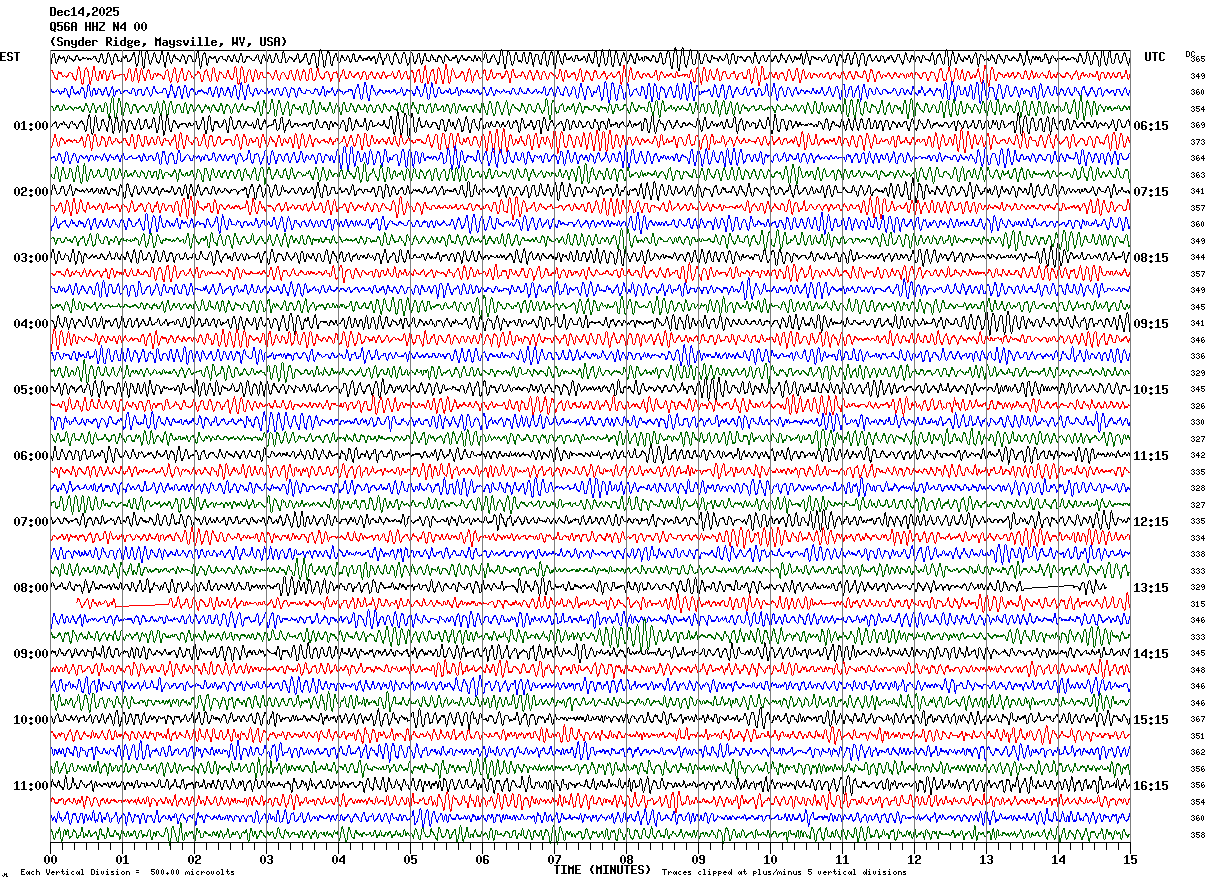Click the DC offset value 326
Screen dimensions: 1210x886
coord(1197,406)
